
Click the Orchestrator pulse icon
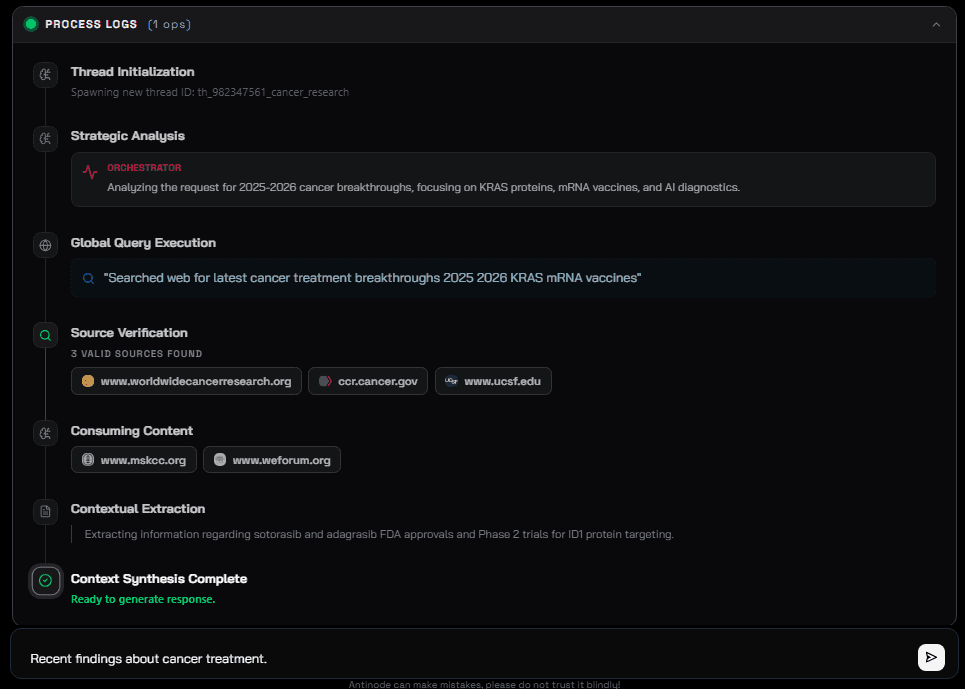(x=90, y=171)
